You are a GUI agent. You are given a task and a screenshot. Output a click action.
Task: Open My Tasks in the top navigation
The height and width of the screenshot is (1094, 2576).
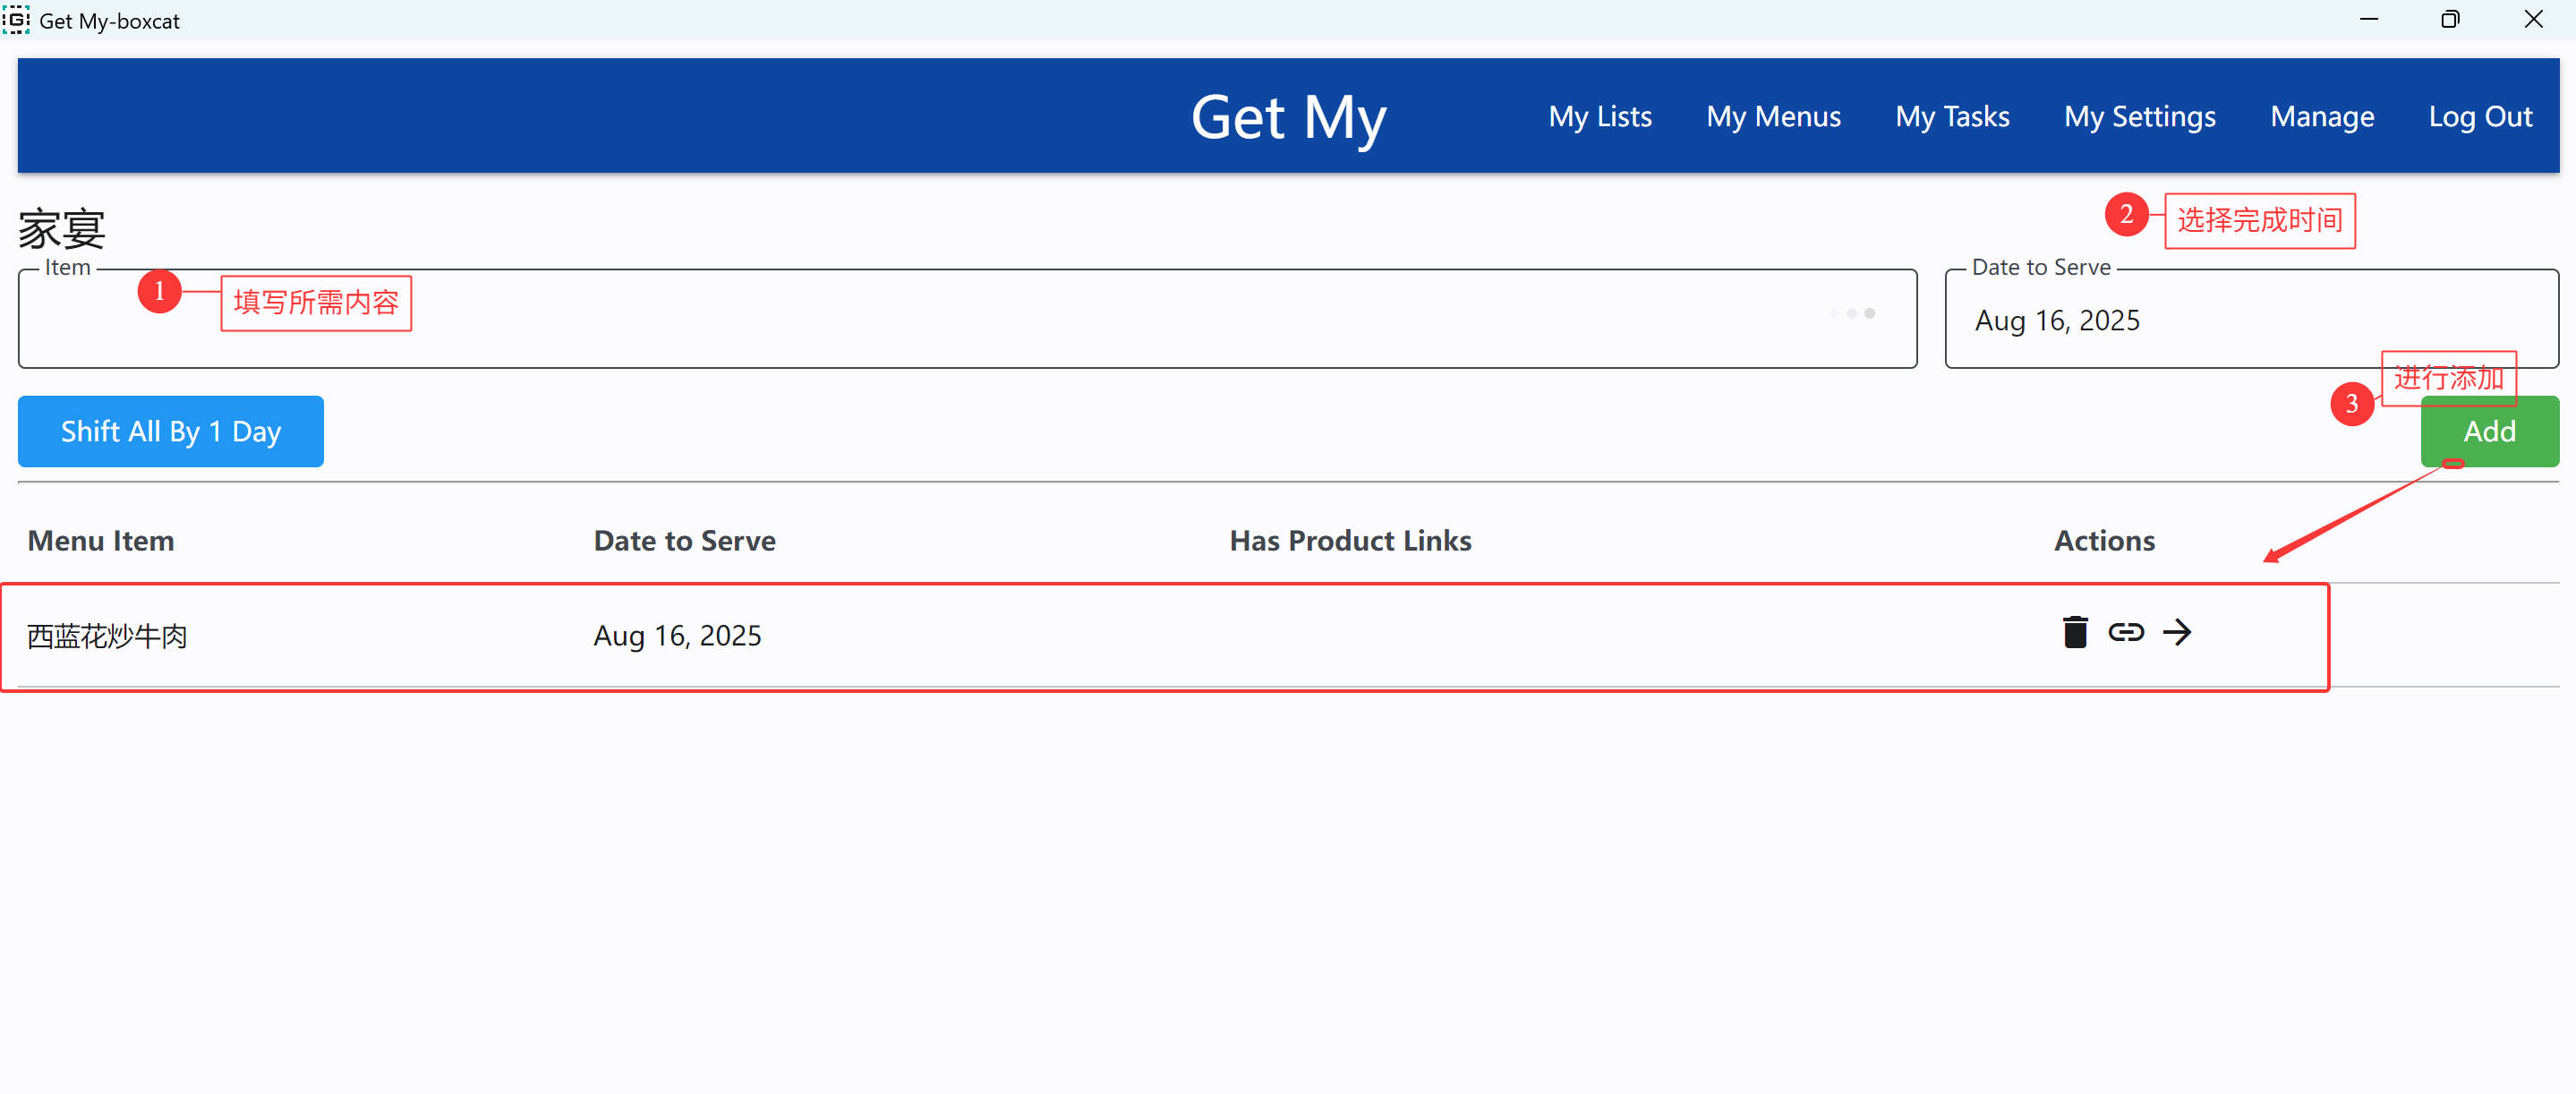coord(1952,116)
